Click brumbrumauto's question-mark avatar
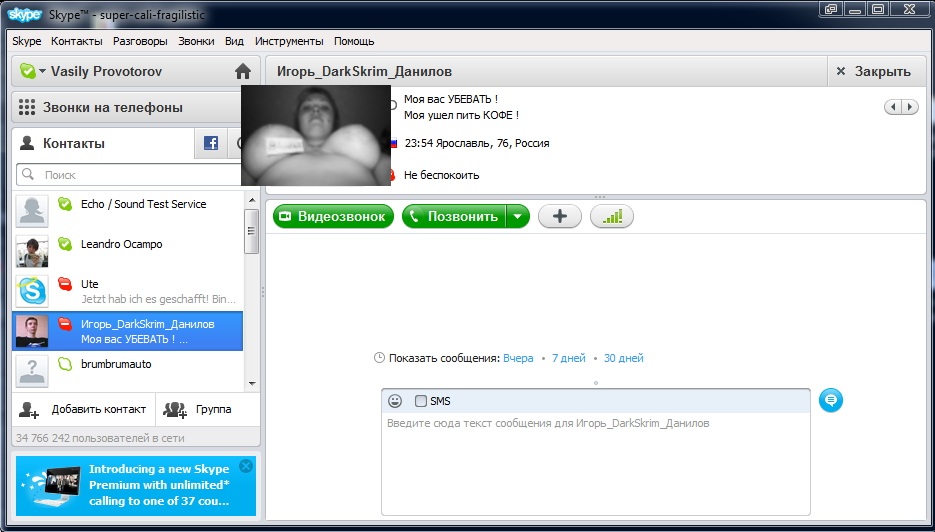The width and height of the screenshot is (935, 532). pyautogui.click(x=32, y=371)
